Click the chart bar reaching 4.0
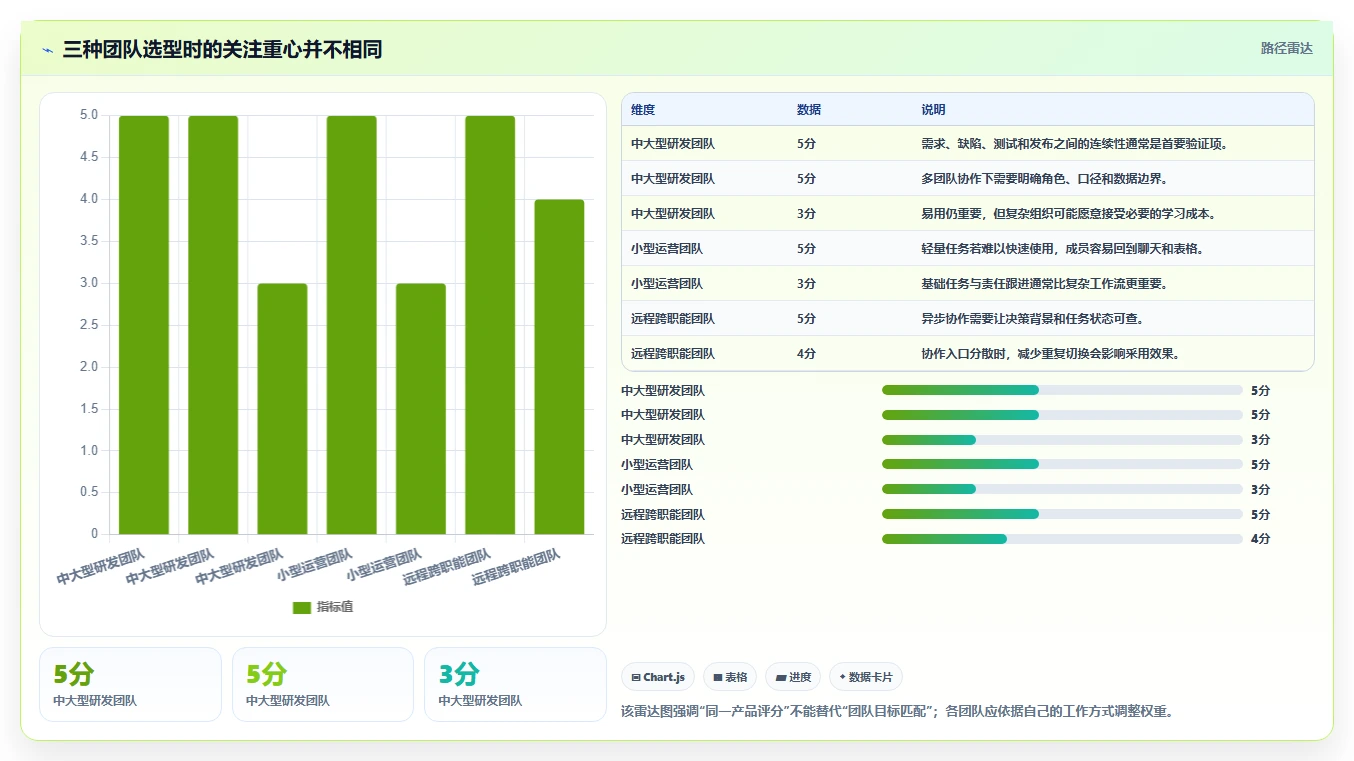The image size is (1354, 761). point(559,367)
